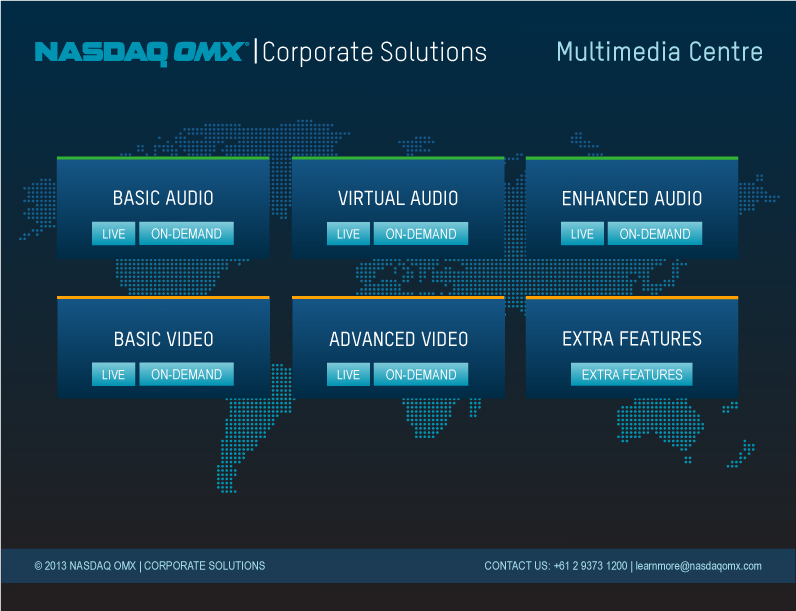Open Basic Audio ON-DEMAND demo
Viewport: 796px width, 611px height.
pyautogui.click(x=186, y=233)
